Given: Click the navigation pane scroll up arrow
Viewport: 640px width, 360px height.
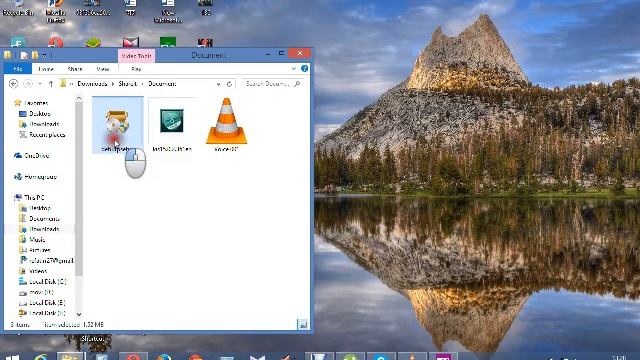Looking at the screenshot, I should [x=79, y=98].
